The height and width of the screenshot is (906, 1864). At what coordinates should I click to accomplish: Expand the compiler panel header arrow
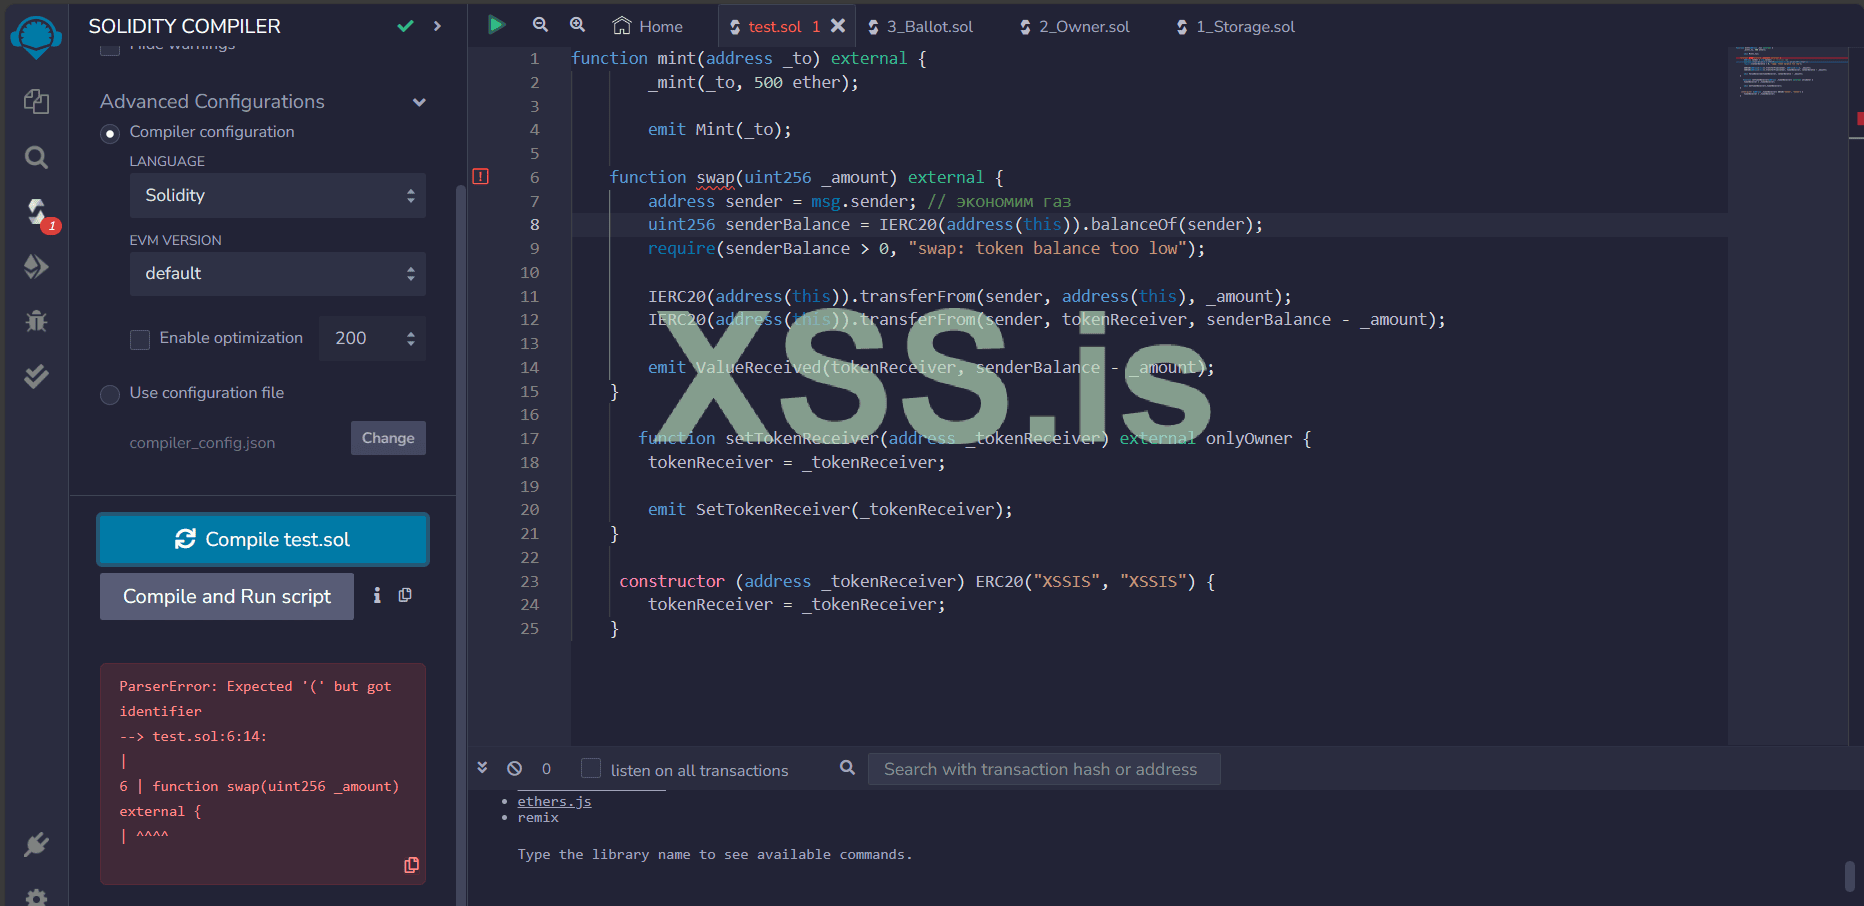coord(437,26)
